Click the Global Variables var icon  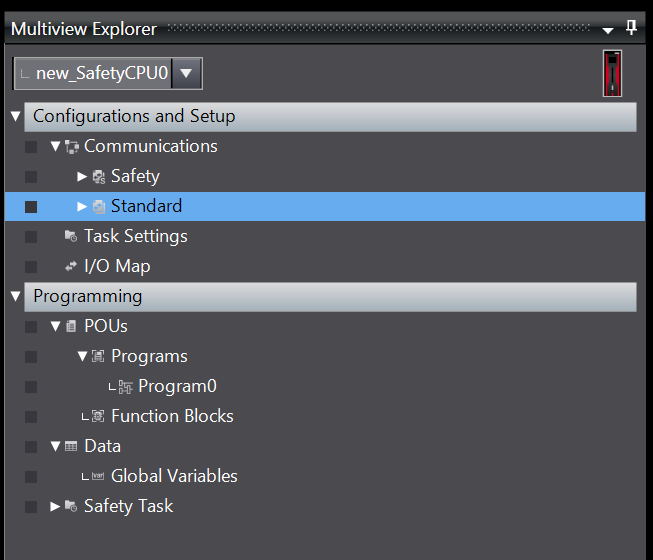click(98, 476)
